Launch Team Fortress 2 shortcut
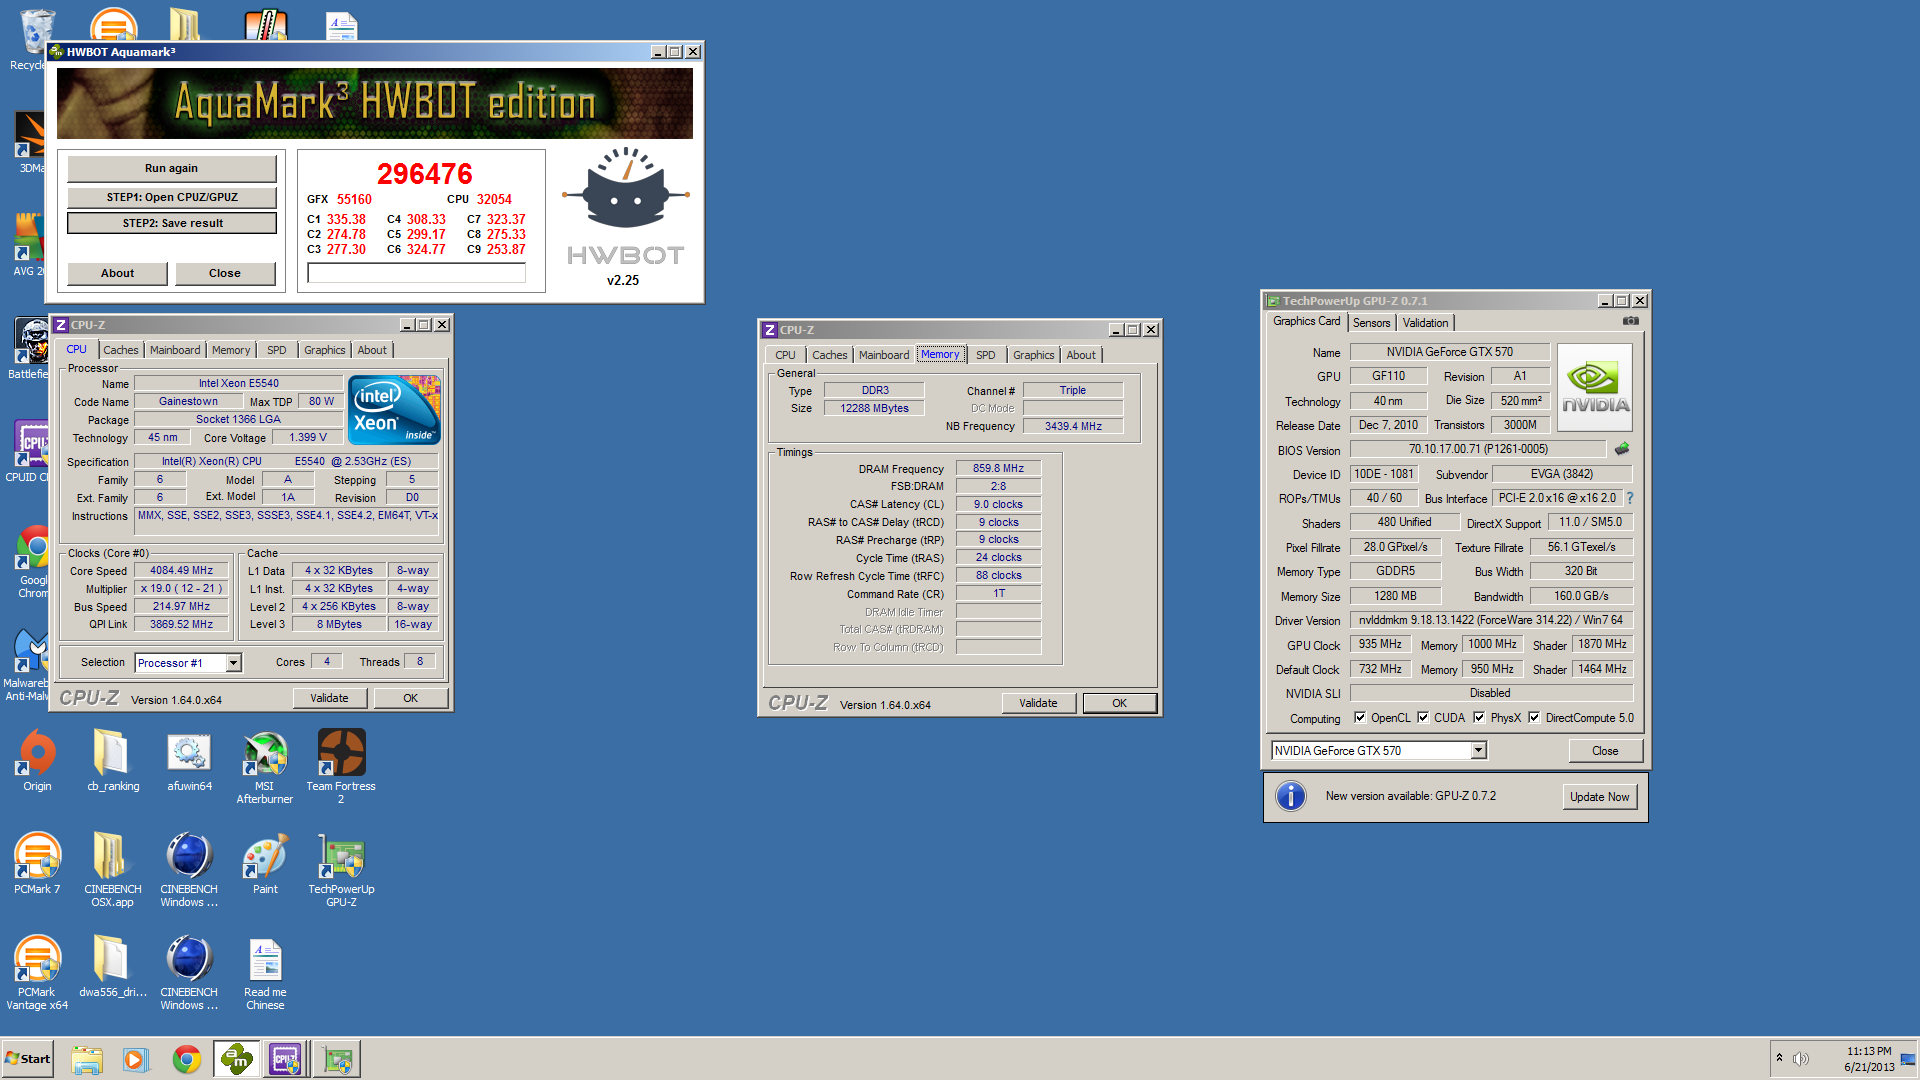Image resolution: width=1920 pixels, height=1080 pixels. coord(341,767)
